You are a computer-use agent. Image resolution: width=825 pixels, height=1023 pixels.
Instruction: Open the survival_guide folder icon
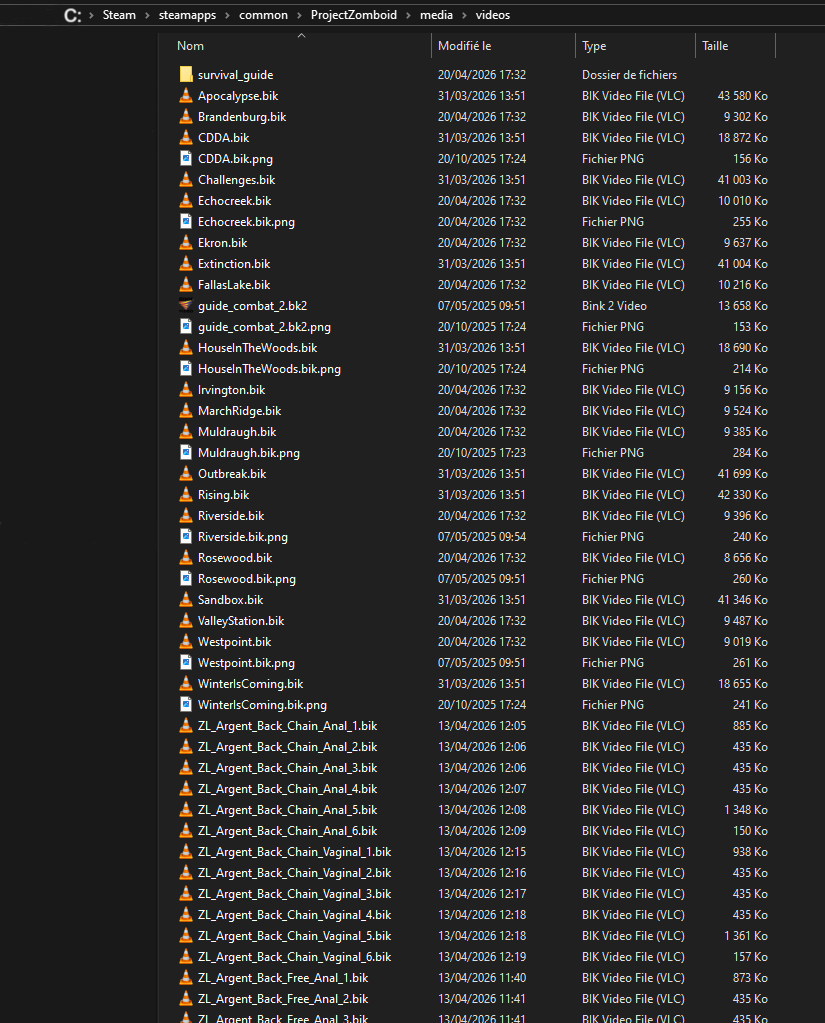pos(186,74)
